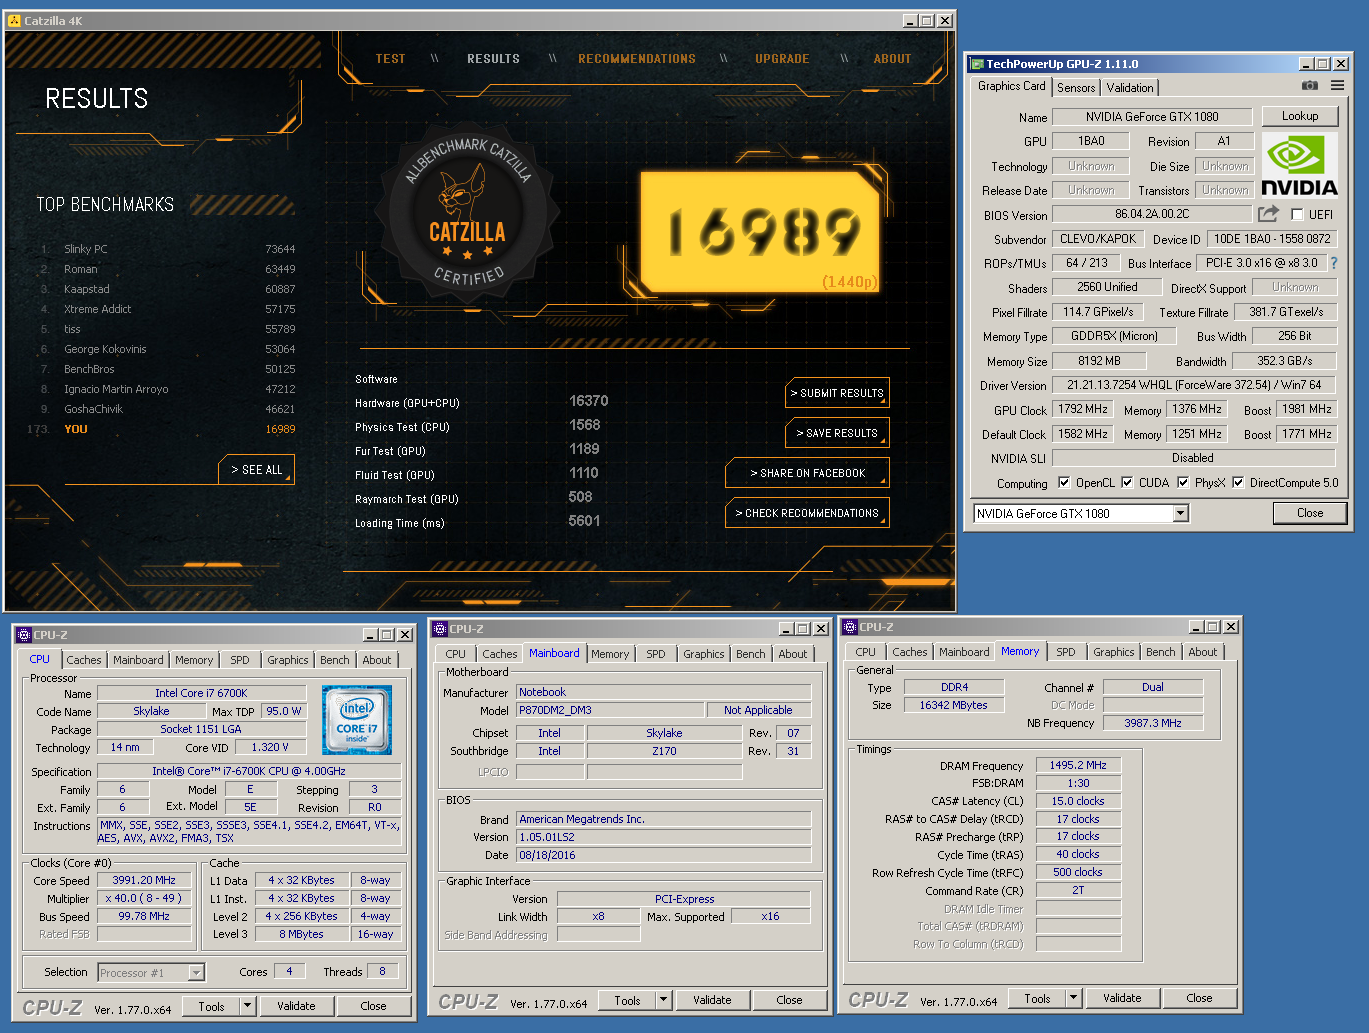Toggle the PhysX checkbox
Viewport: 1369px width, 1033px height.
[1183, 482]
